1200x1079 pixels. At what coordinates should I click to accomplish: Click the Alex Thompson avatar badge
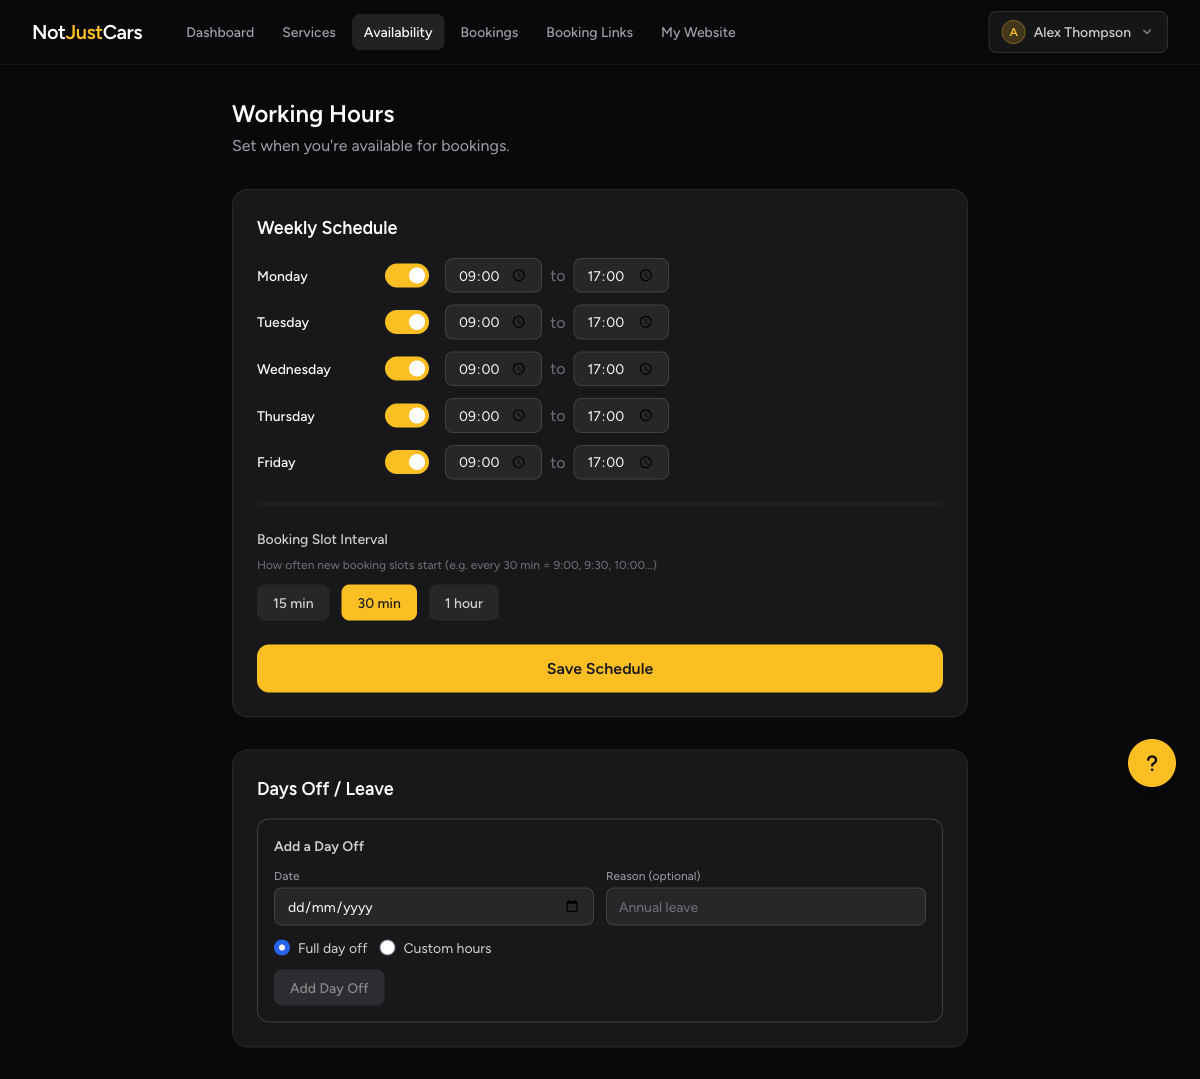[x=1013, y=32]
